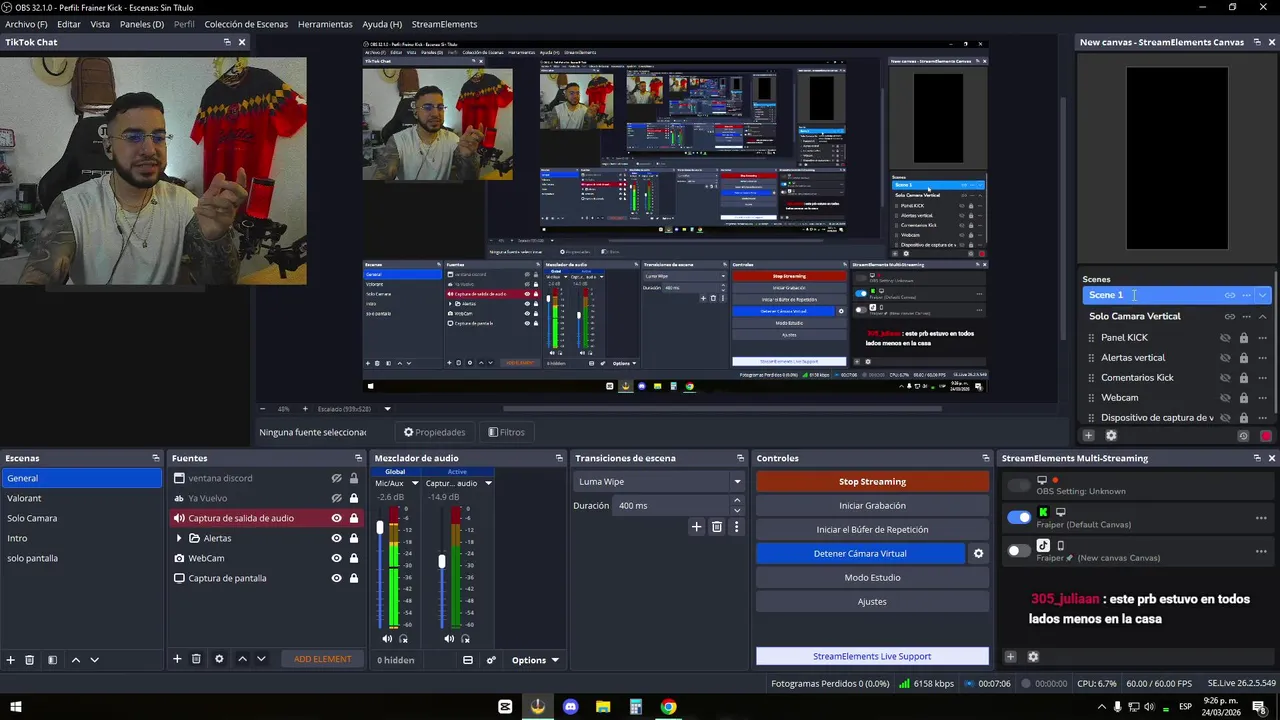1280x720 pixels.
Task: Disable Fraiper Default Canvas stream switch
Action: [1019, 517]
